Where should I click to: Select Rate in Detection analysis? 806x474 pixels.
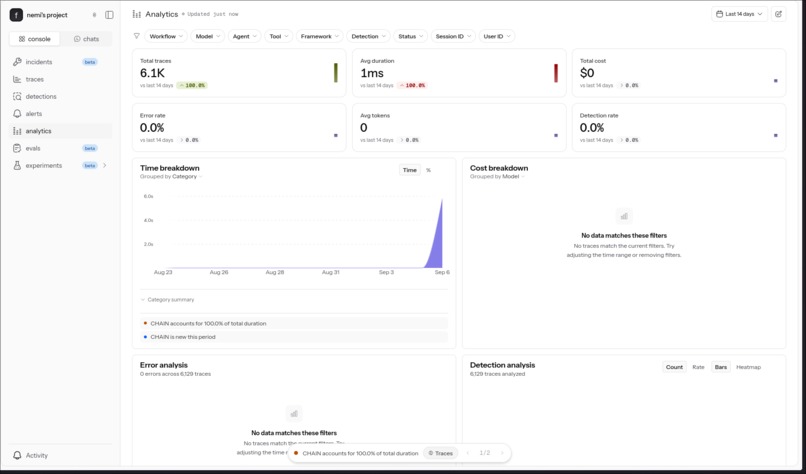coord(698,367)
